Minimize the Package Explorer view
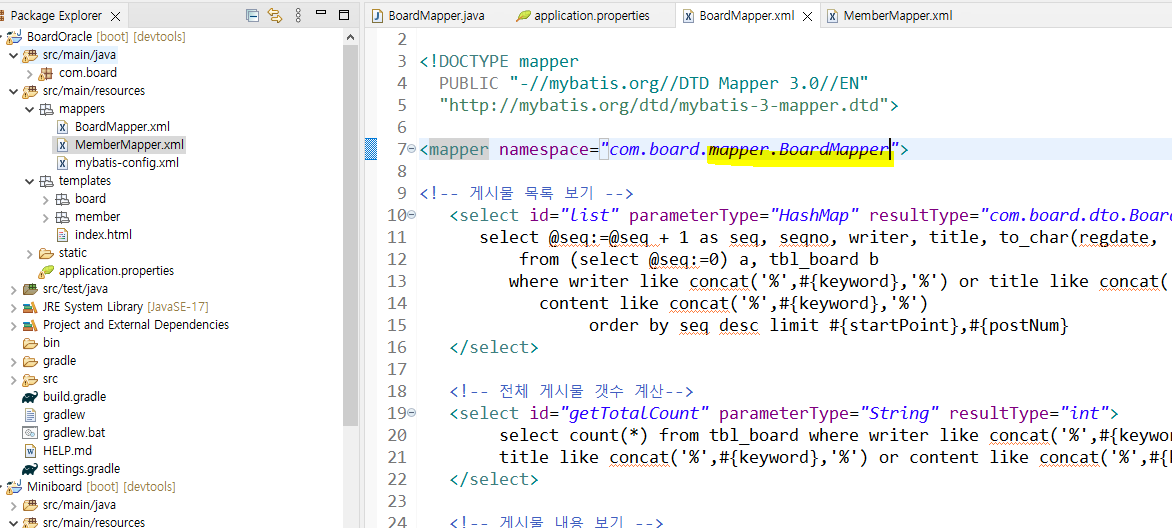This screenshot has height=528, width=1172. coord(321,13)
